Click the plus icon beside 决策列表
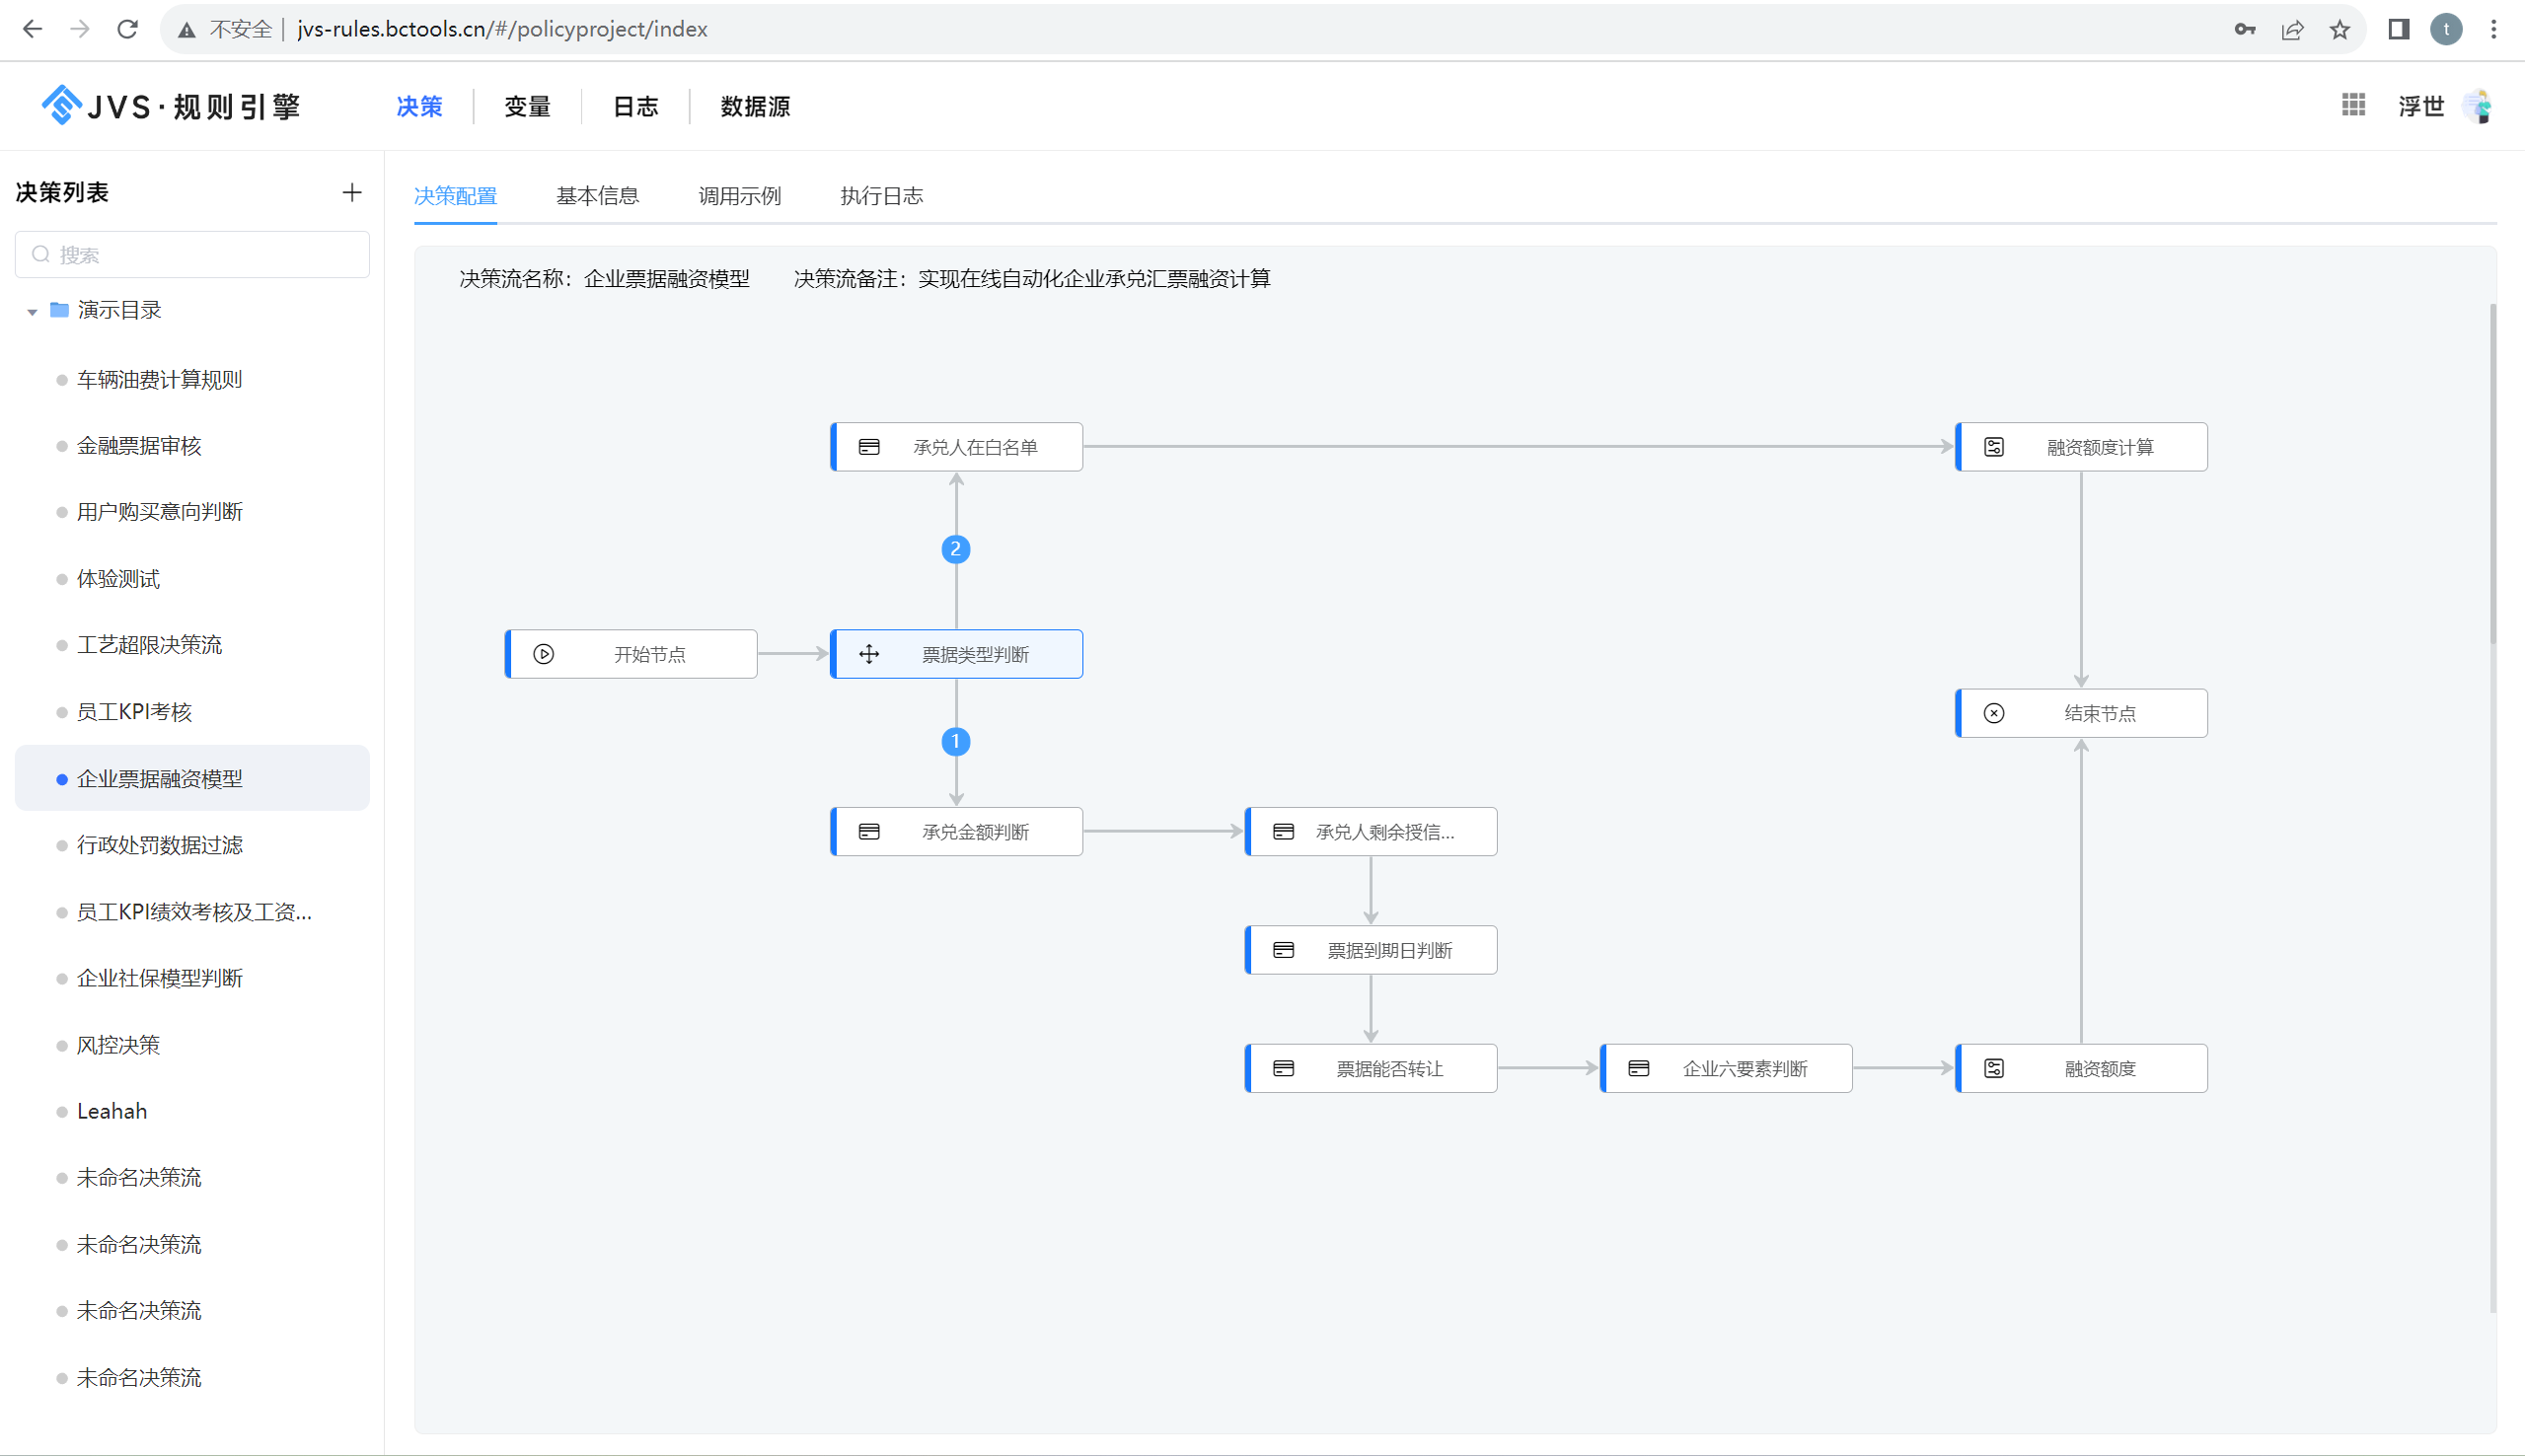The image size is (2525, 1456). point(351,192)
